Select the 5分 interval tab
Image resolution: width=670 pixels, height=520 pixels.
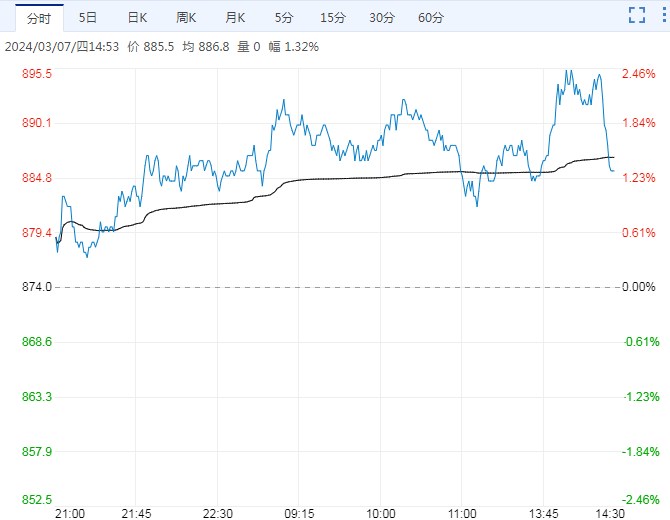pos(284,18)
